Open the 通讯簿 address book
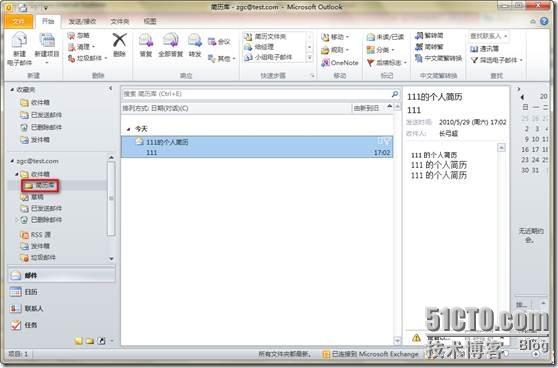558x368 pixels. pyautogui.click(x=484, y=48)
